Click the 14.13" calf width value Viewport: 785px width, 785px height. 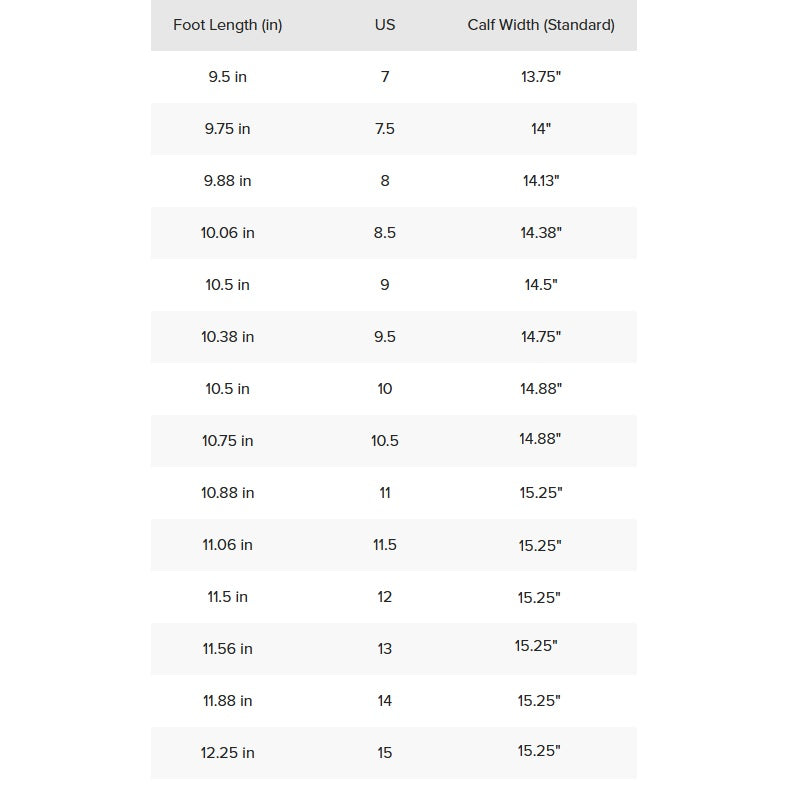pos(541,181)
